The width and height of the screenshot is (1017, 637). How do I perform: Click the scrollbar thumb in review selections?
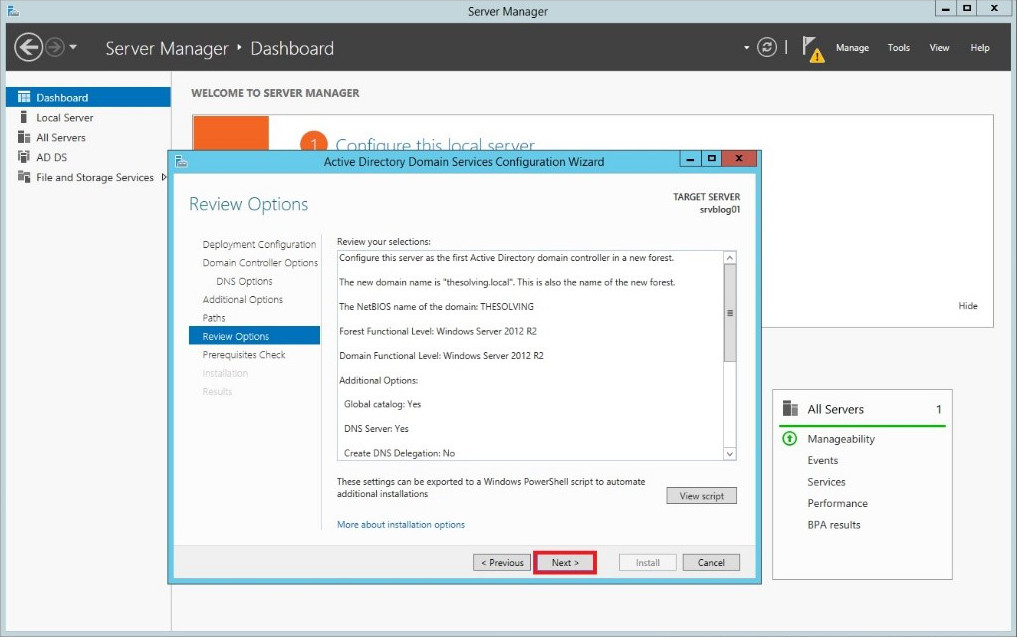(x=730, y=313)
